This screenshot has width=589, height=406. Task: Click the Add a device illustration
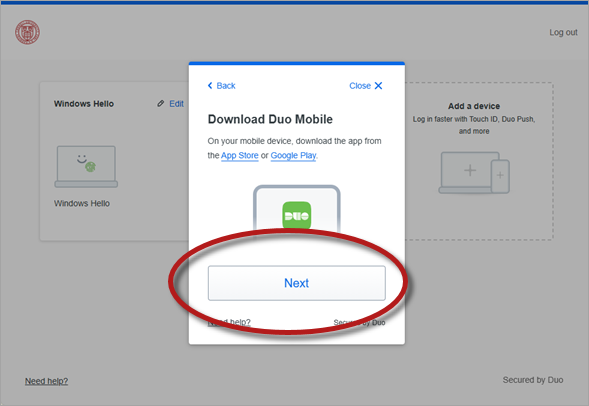click(x=474, y=172)
